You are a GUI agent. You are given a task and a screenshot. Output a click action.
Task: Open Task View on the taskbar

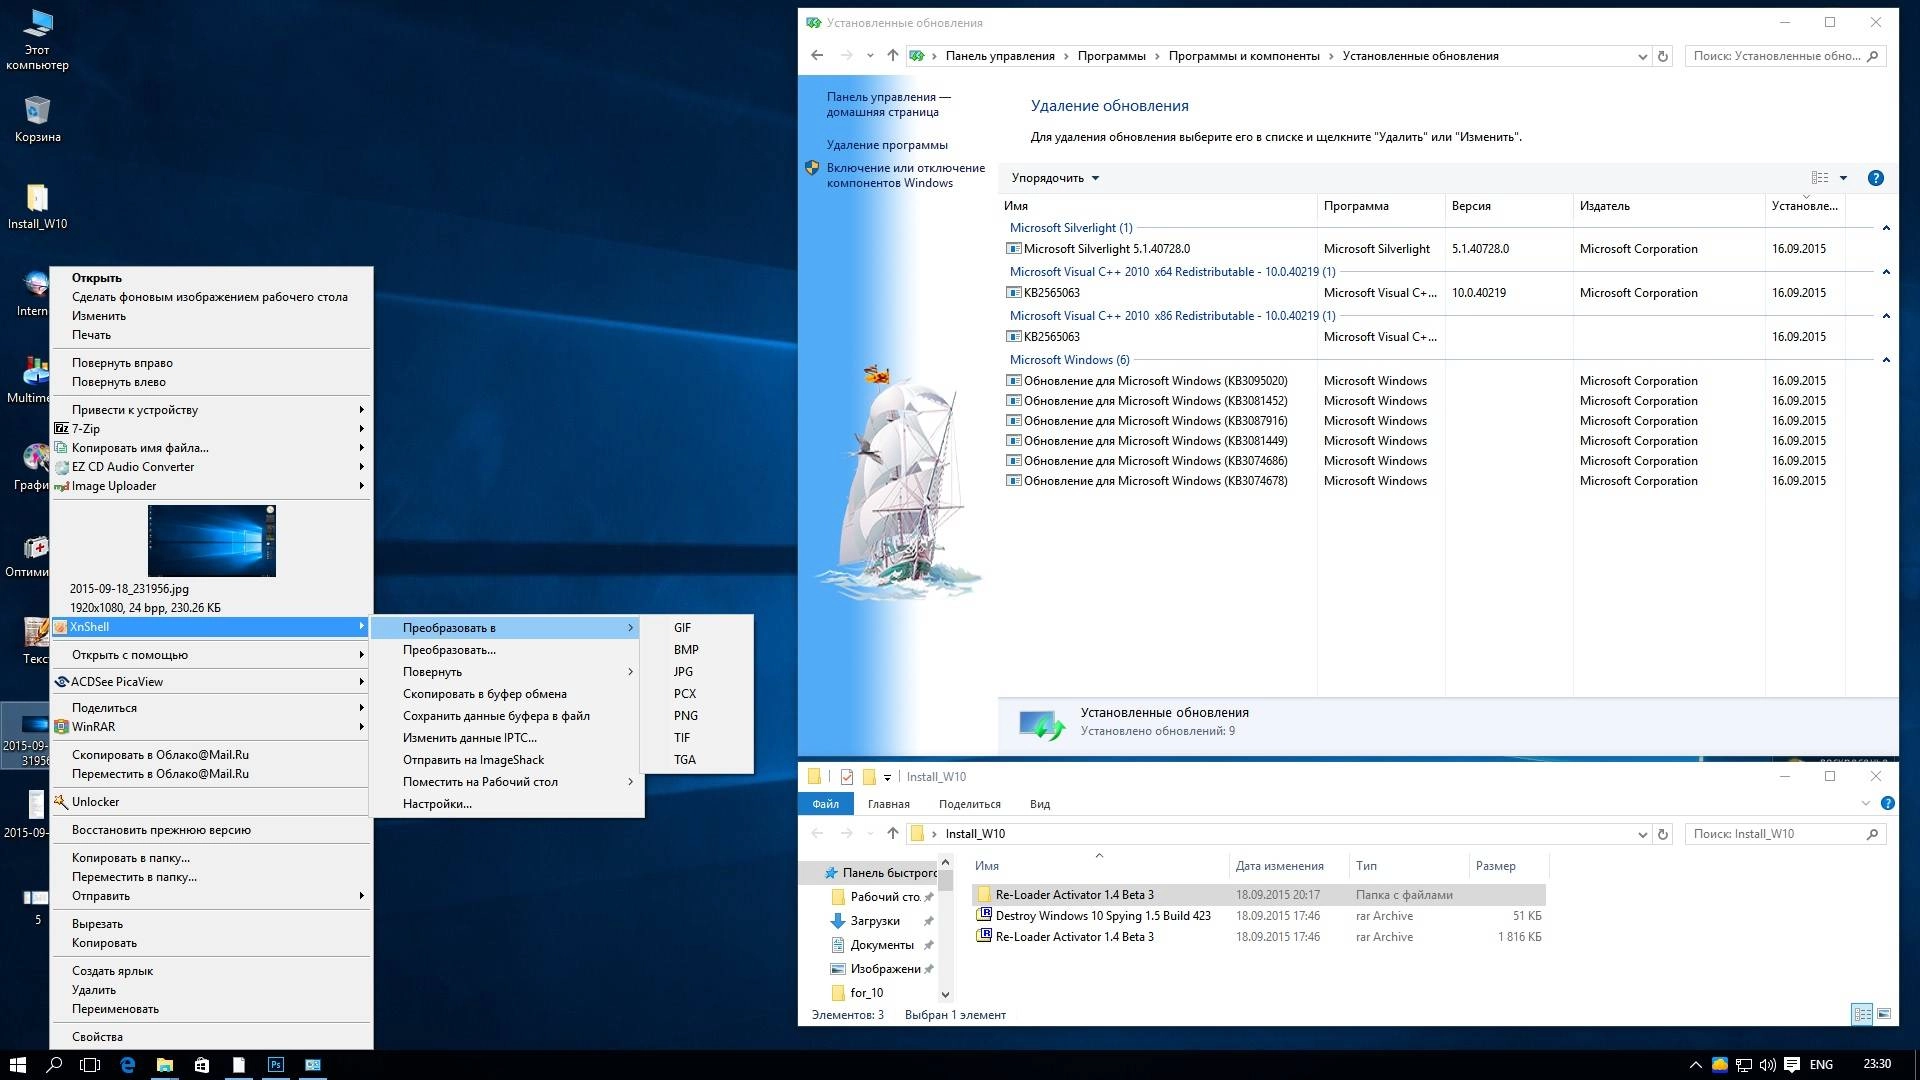tap(90, 1065)
